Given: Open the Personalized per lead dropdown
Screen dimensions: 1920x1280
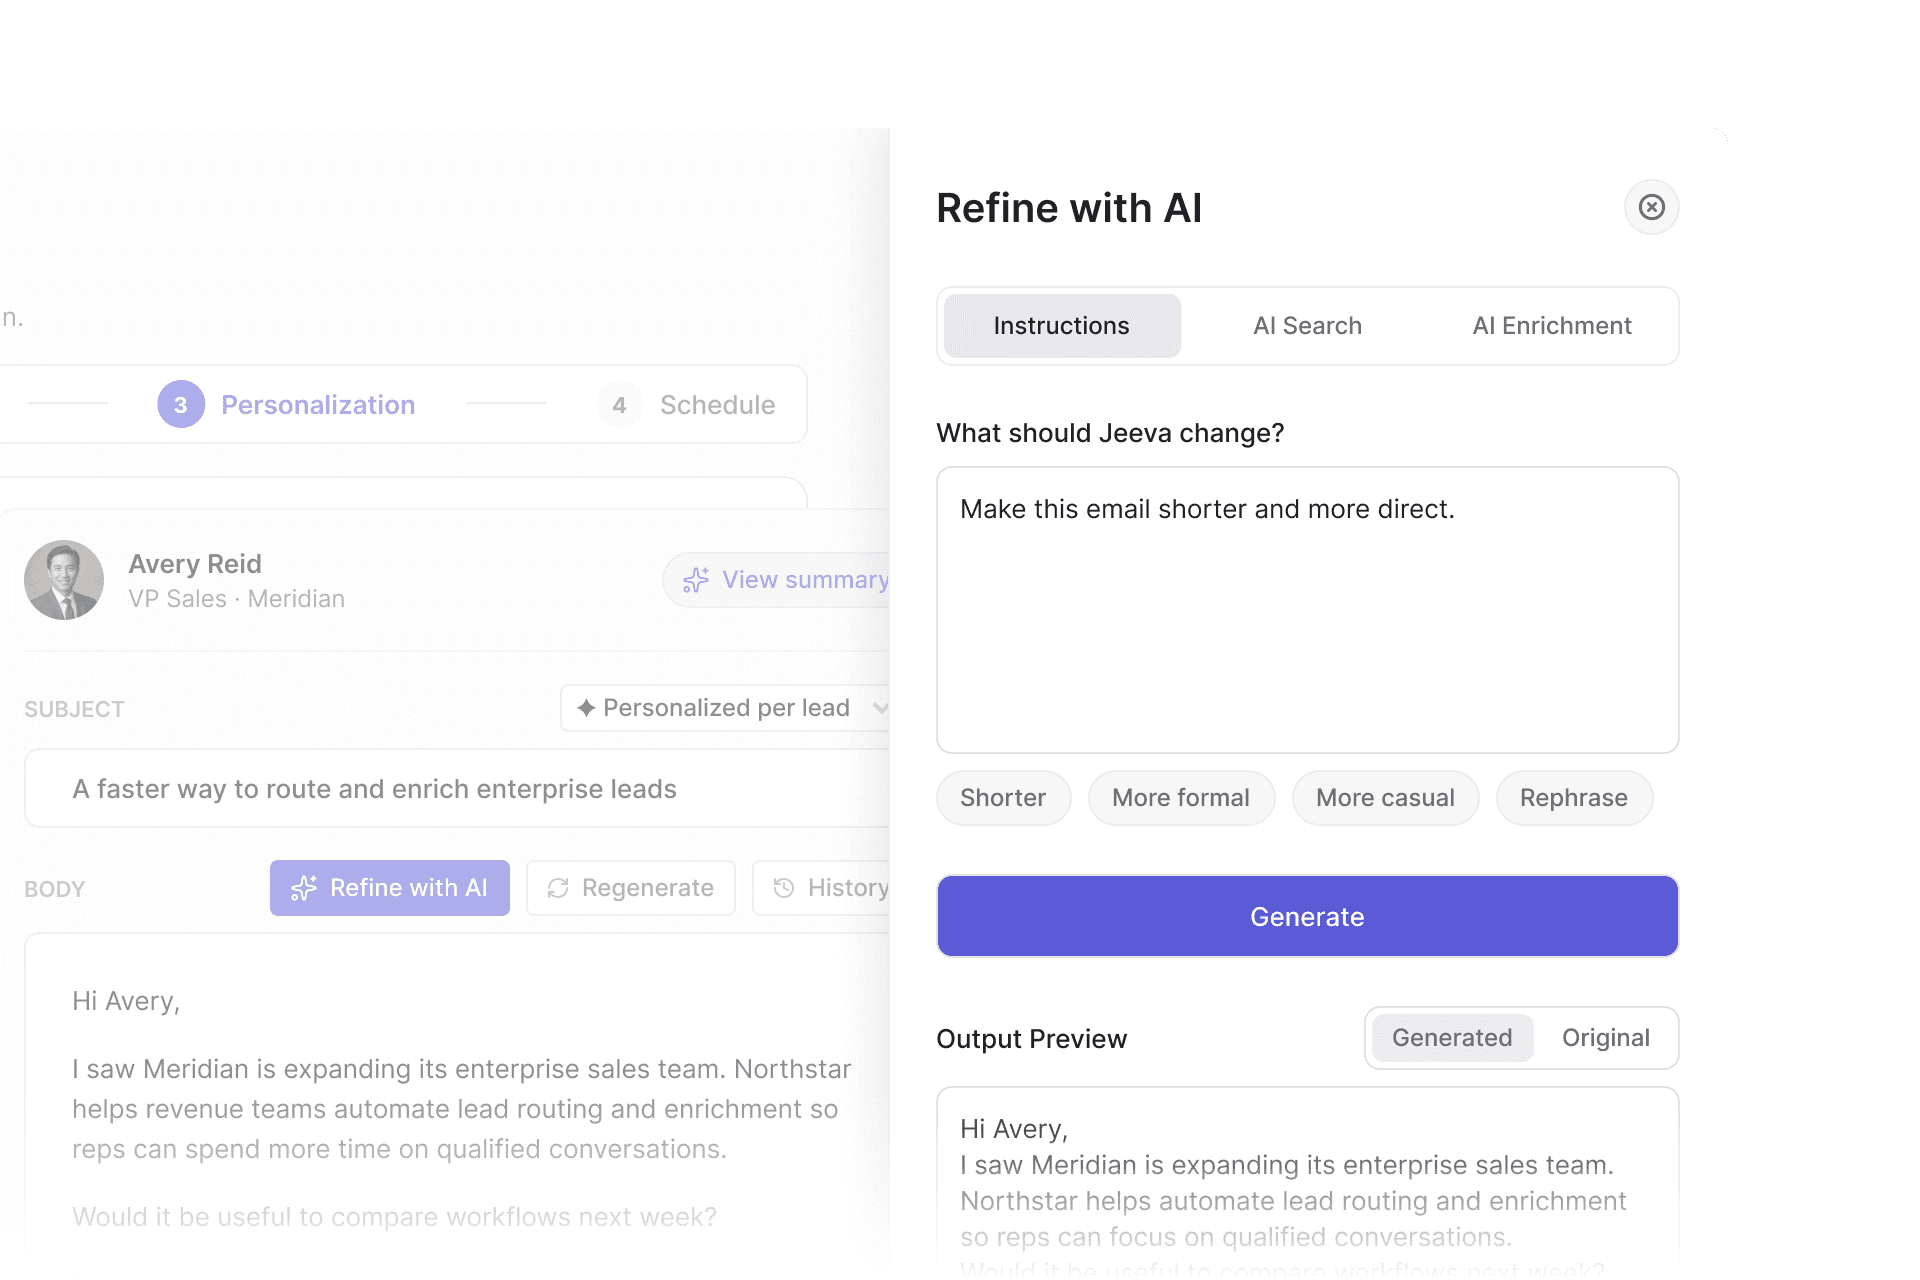Looking at the screenshot, I should 726,708.
